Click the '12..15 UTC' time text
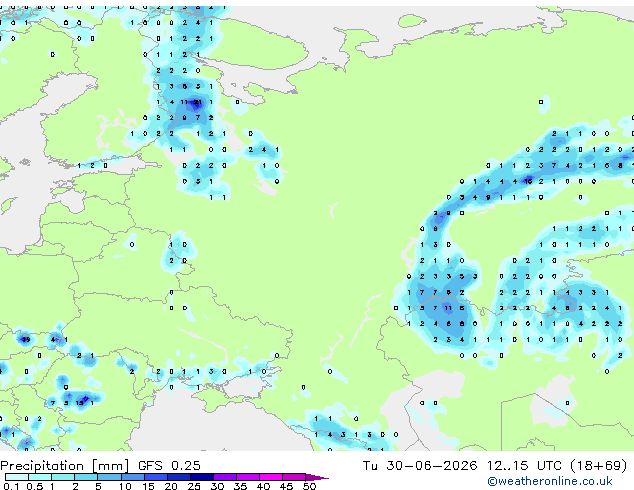 tap(524, 466)
